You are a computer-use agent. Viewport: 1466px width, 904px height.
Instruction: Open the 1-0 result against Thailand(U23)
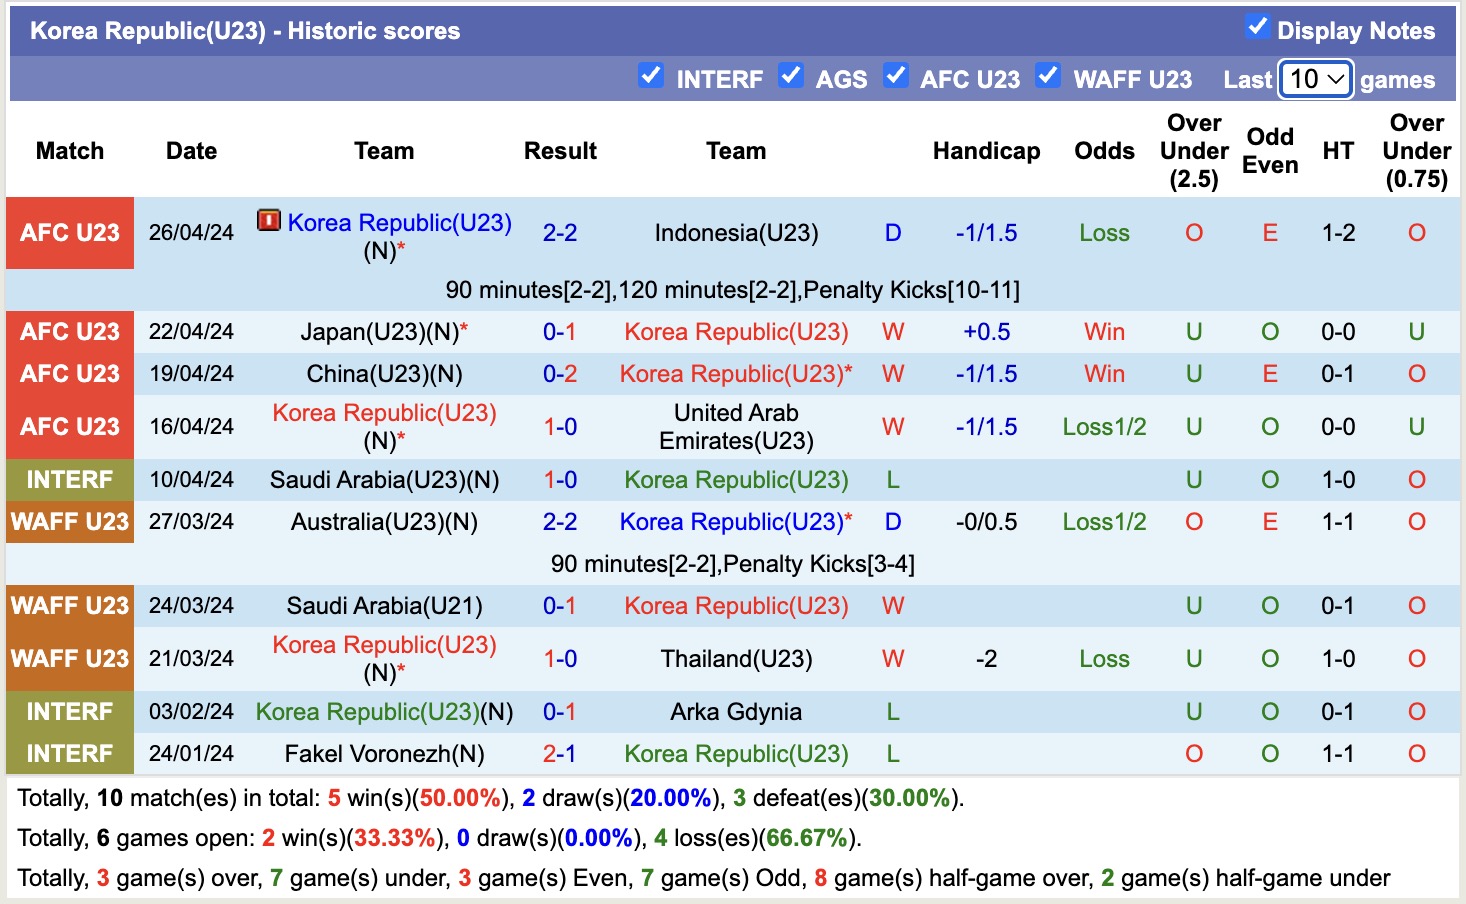(560, 659)
